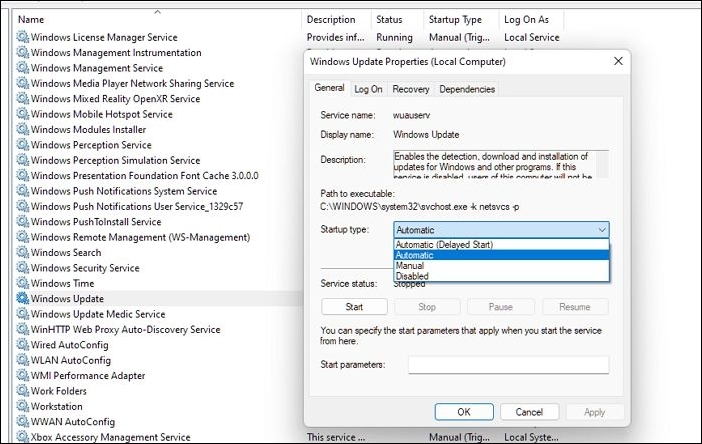Sort services by Startup Type column

(x=455, y=19)
